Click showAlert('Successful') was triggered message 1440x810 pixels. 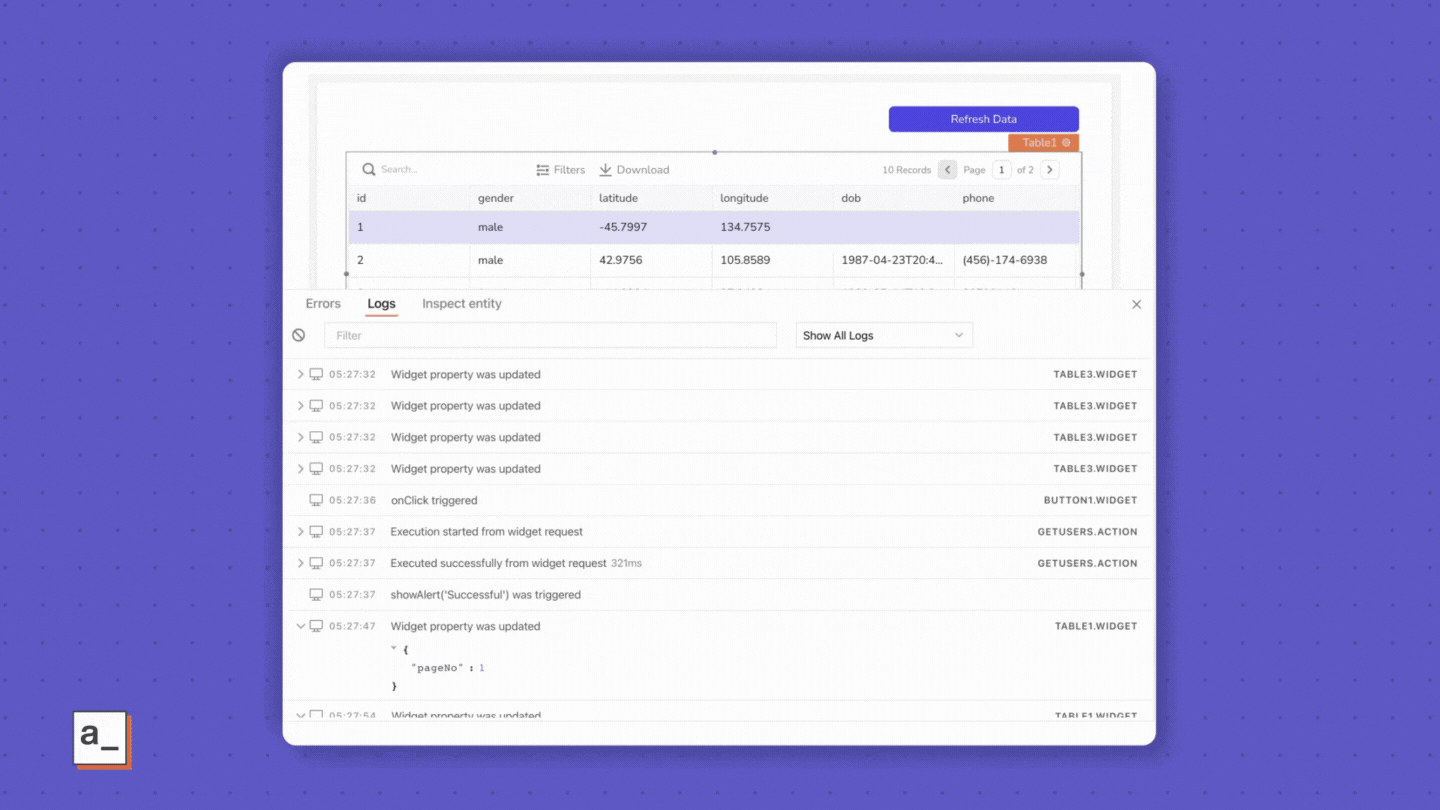pyautogui.click(x=485, y=594)
